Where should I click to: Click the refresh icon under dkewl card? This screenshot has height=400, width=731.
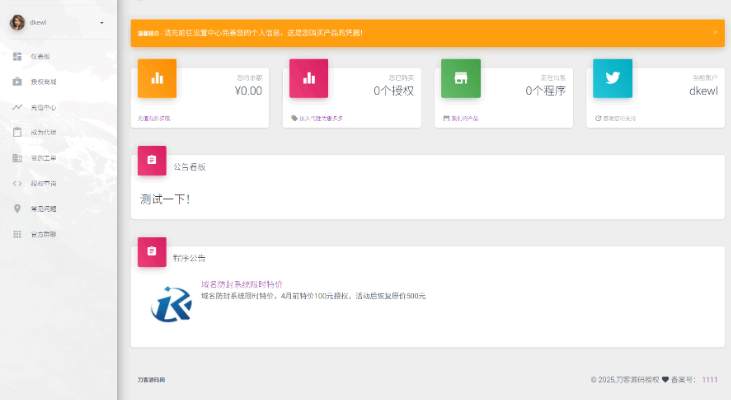click(x=598, y=118)
